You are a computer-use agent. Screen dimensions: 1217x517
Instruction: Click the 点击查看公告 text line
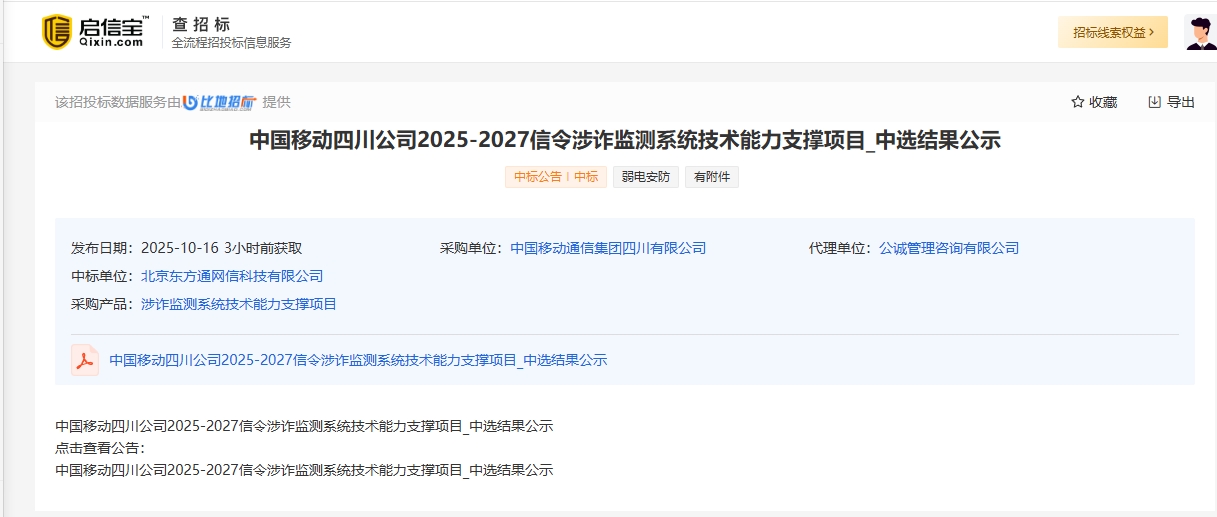100,448
